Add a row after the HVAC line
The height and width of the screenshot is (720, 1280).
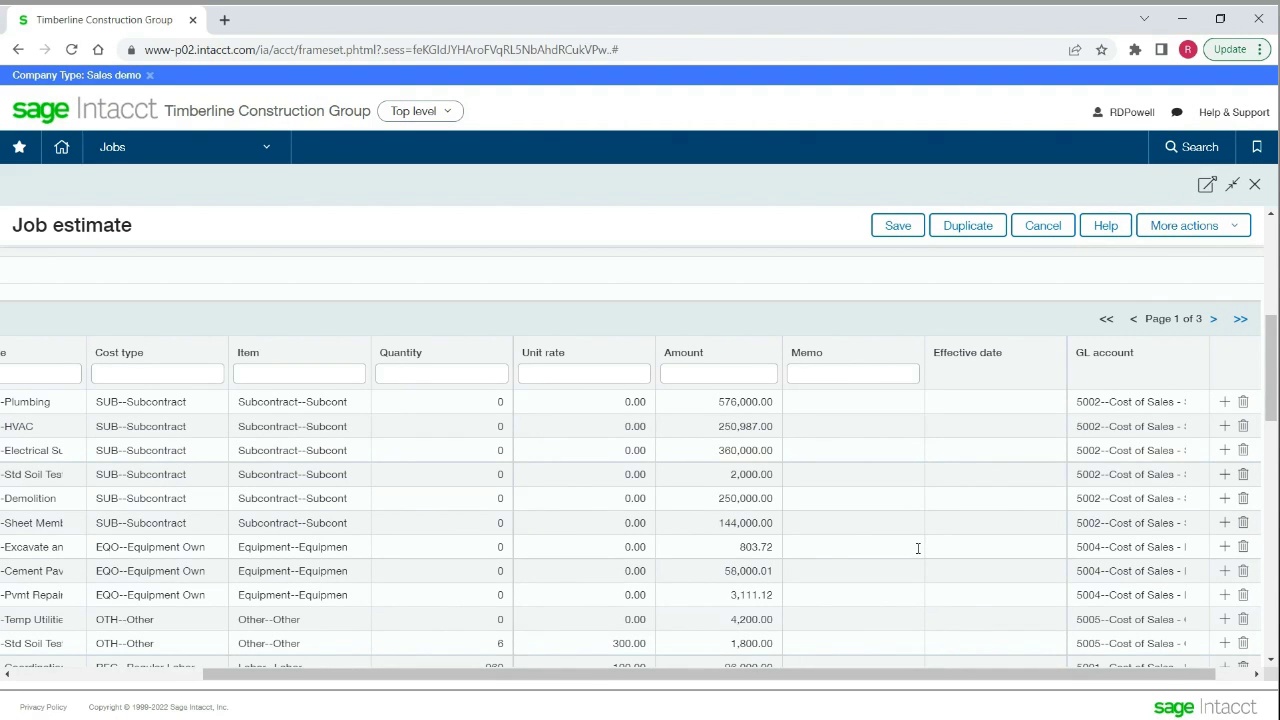click(x=1225, y=426)
